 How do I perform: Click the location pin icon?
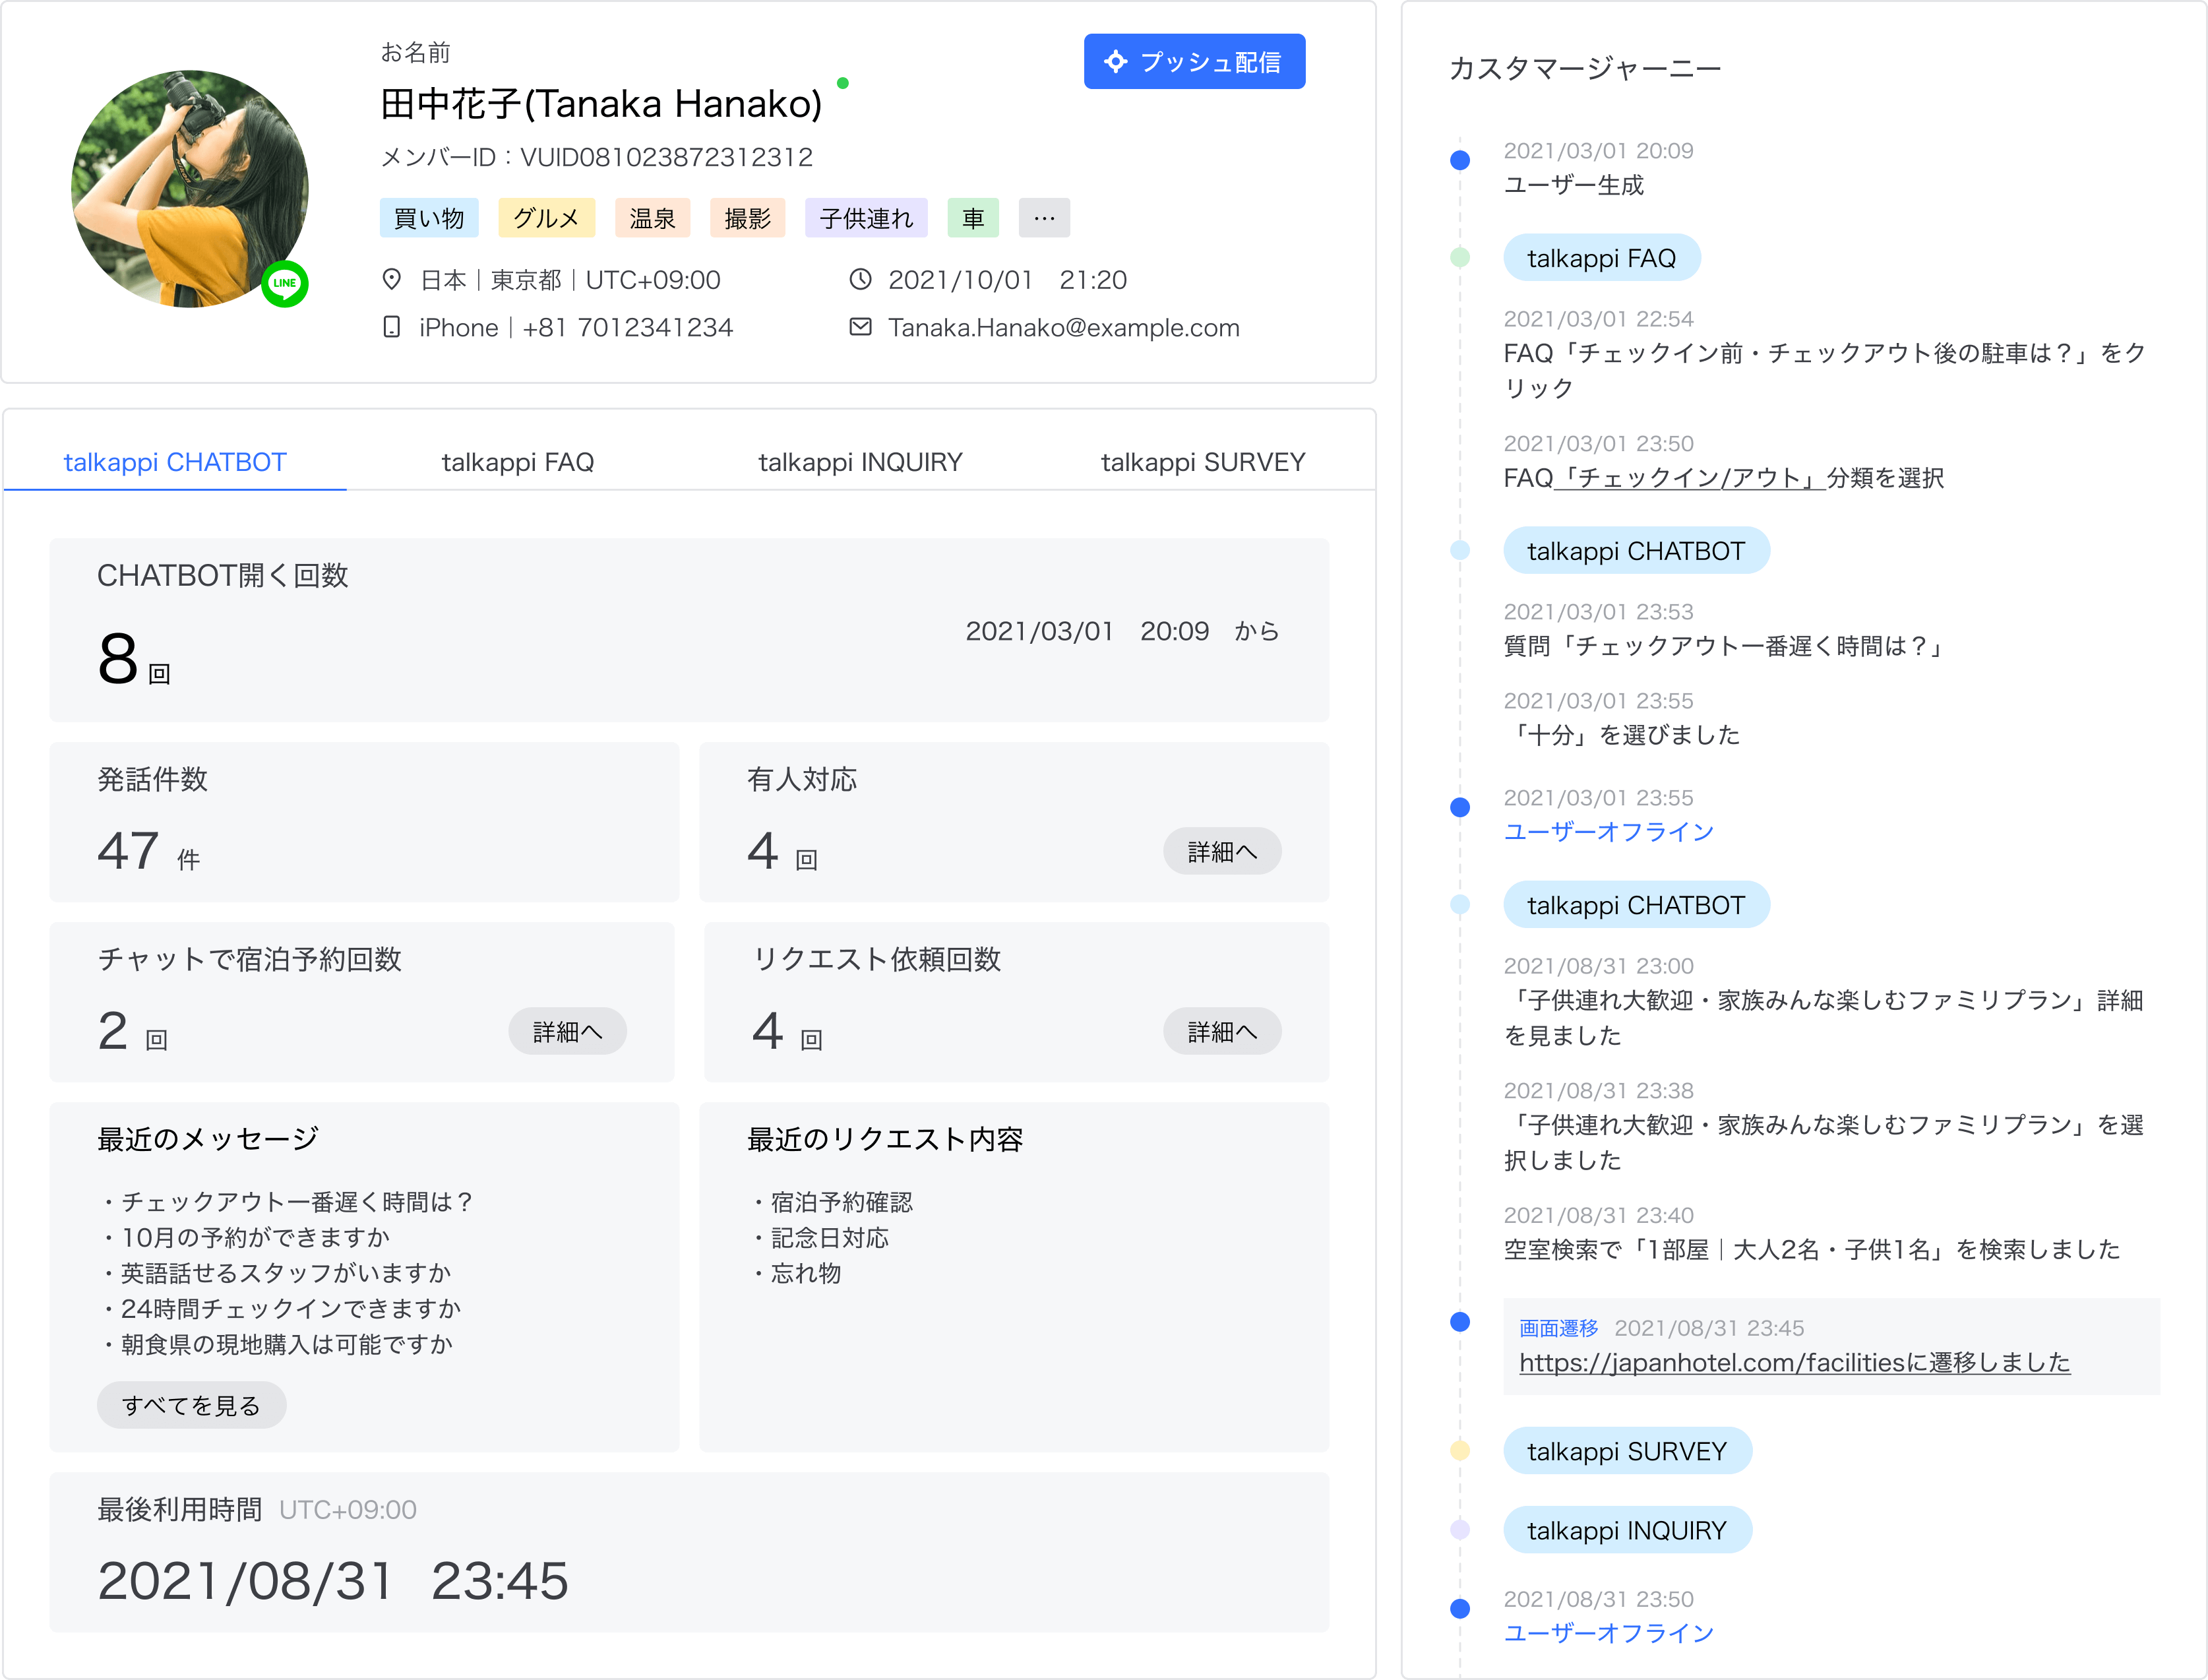click(392, 280)
